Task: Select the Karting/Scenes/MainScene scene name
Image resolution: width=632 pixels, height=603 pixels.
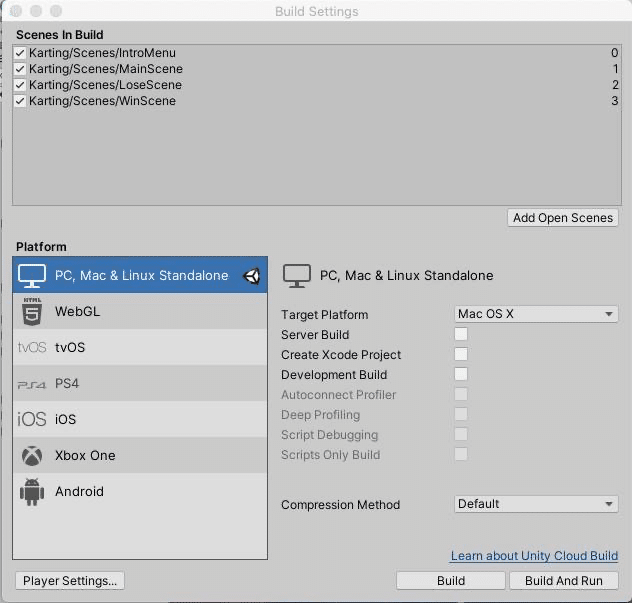Action: coord(106,69)
